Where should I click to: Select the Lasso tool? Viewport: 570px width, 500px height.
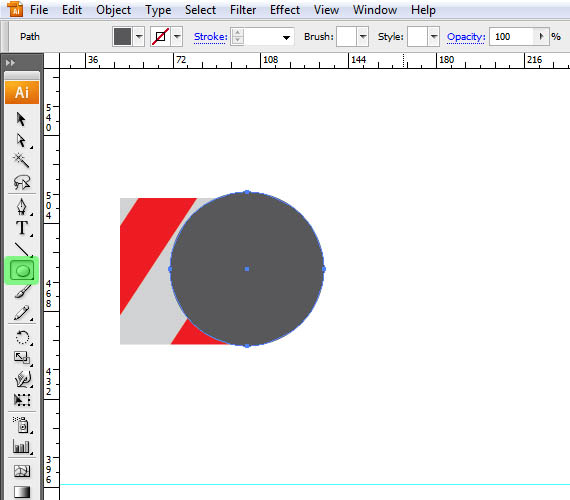pos(22,182)
